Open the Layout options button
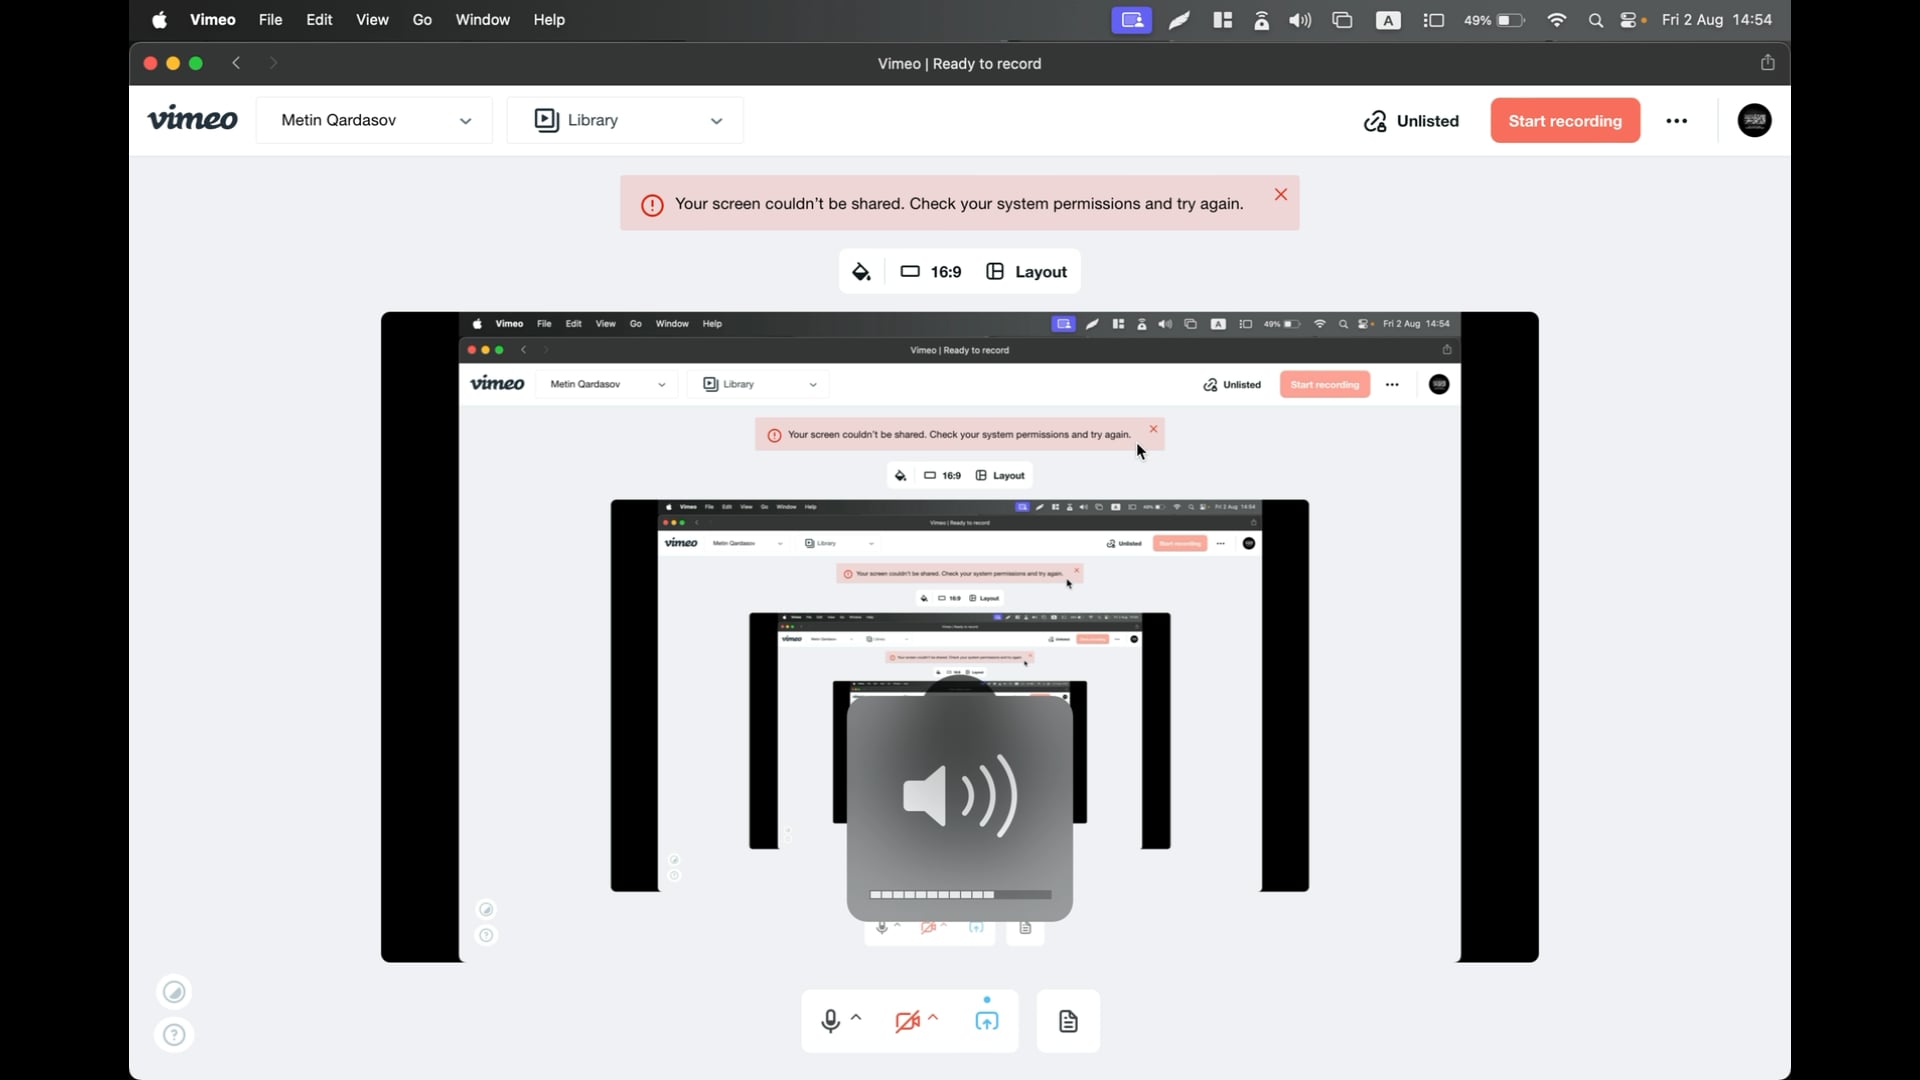This screenshot has height=1080, width=1920. click(1027, 272)
